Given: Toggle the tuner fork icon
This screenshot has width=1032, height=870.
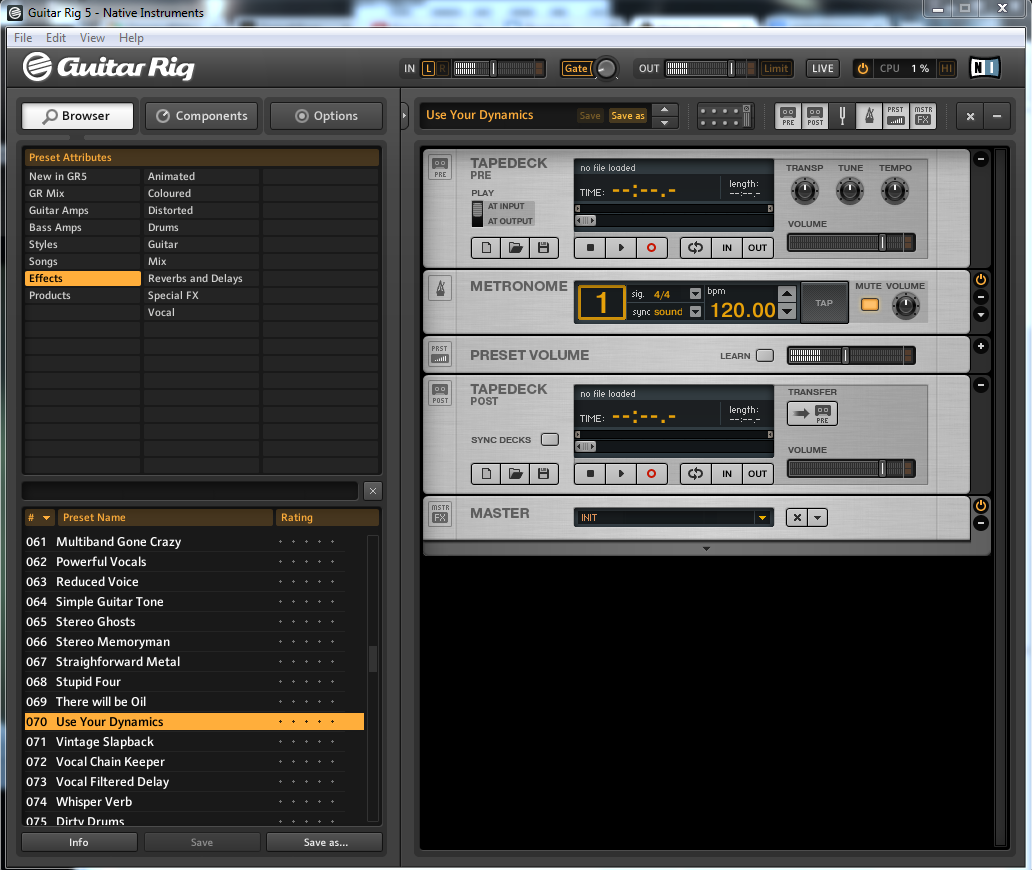Looking at the screenshot, I should [842, 116].
